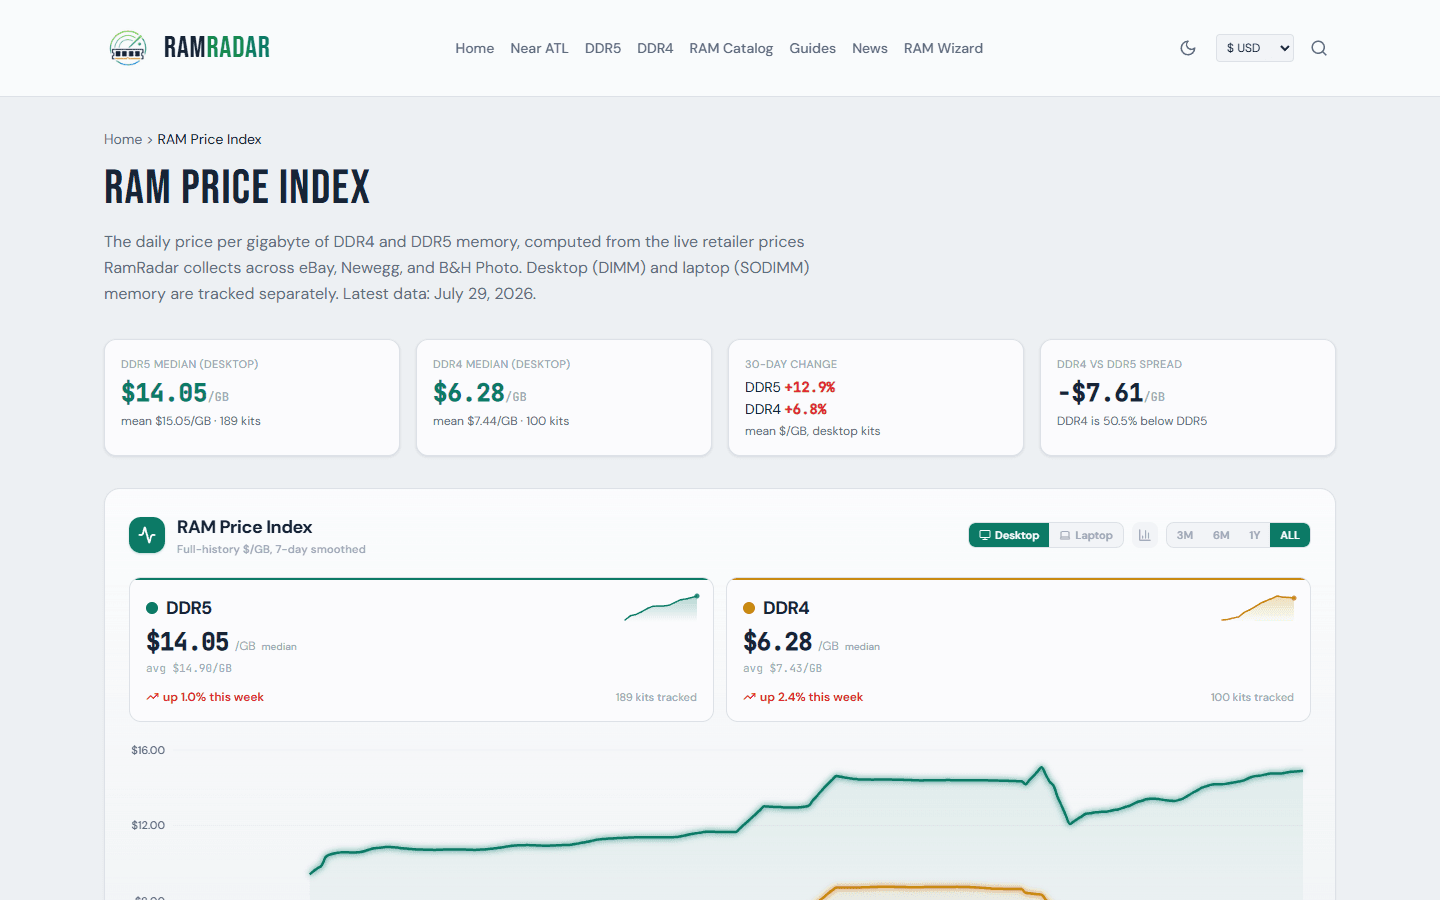Open the DDR5 nav link

[603, 48]
